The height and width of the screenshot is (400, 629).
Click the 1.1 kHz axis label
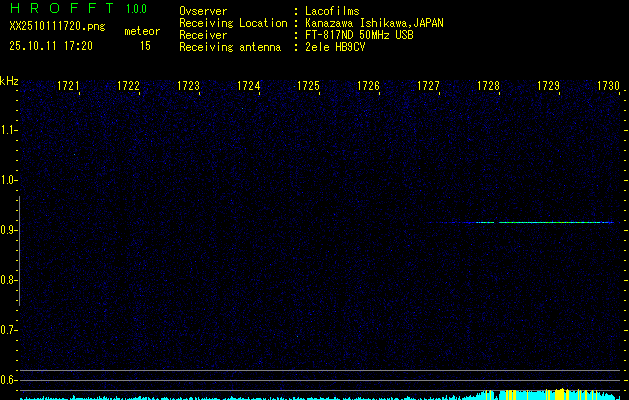click(x=8, y=130)
